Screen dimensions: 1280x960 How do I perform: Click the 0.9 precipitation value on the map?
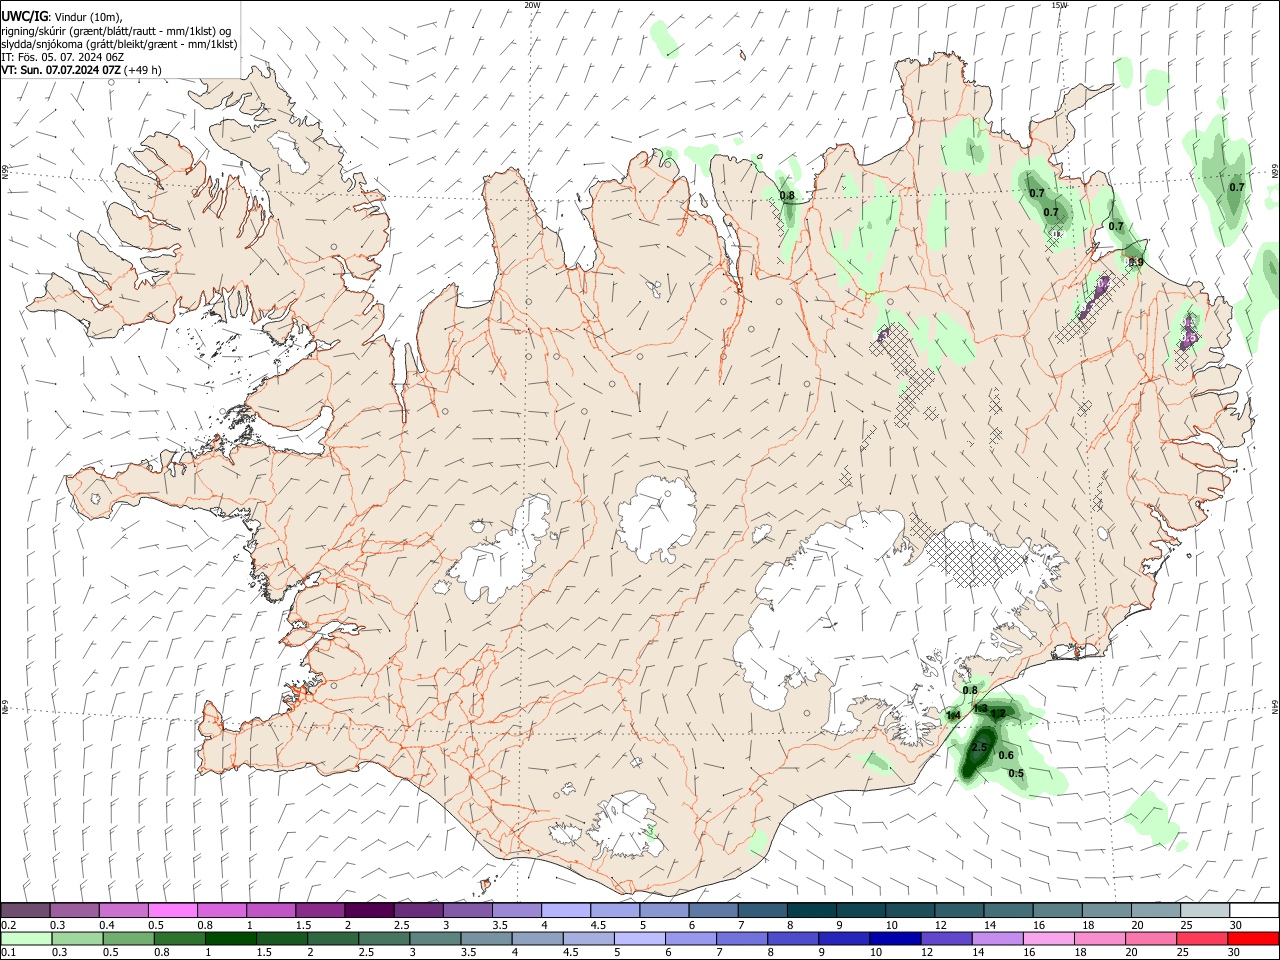tap(1135, 262)
